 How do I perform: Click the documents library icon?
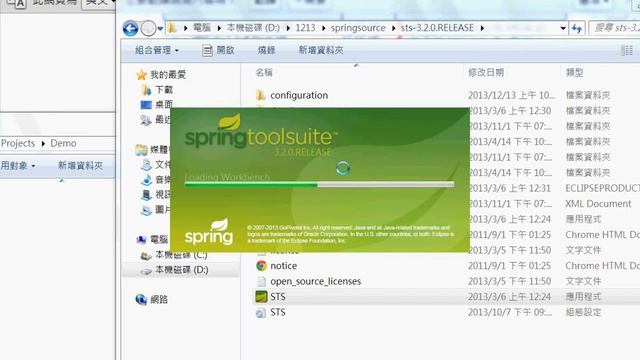click(x=146, y=164)
